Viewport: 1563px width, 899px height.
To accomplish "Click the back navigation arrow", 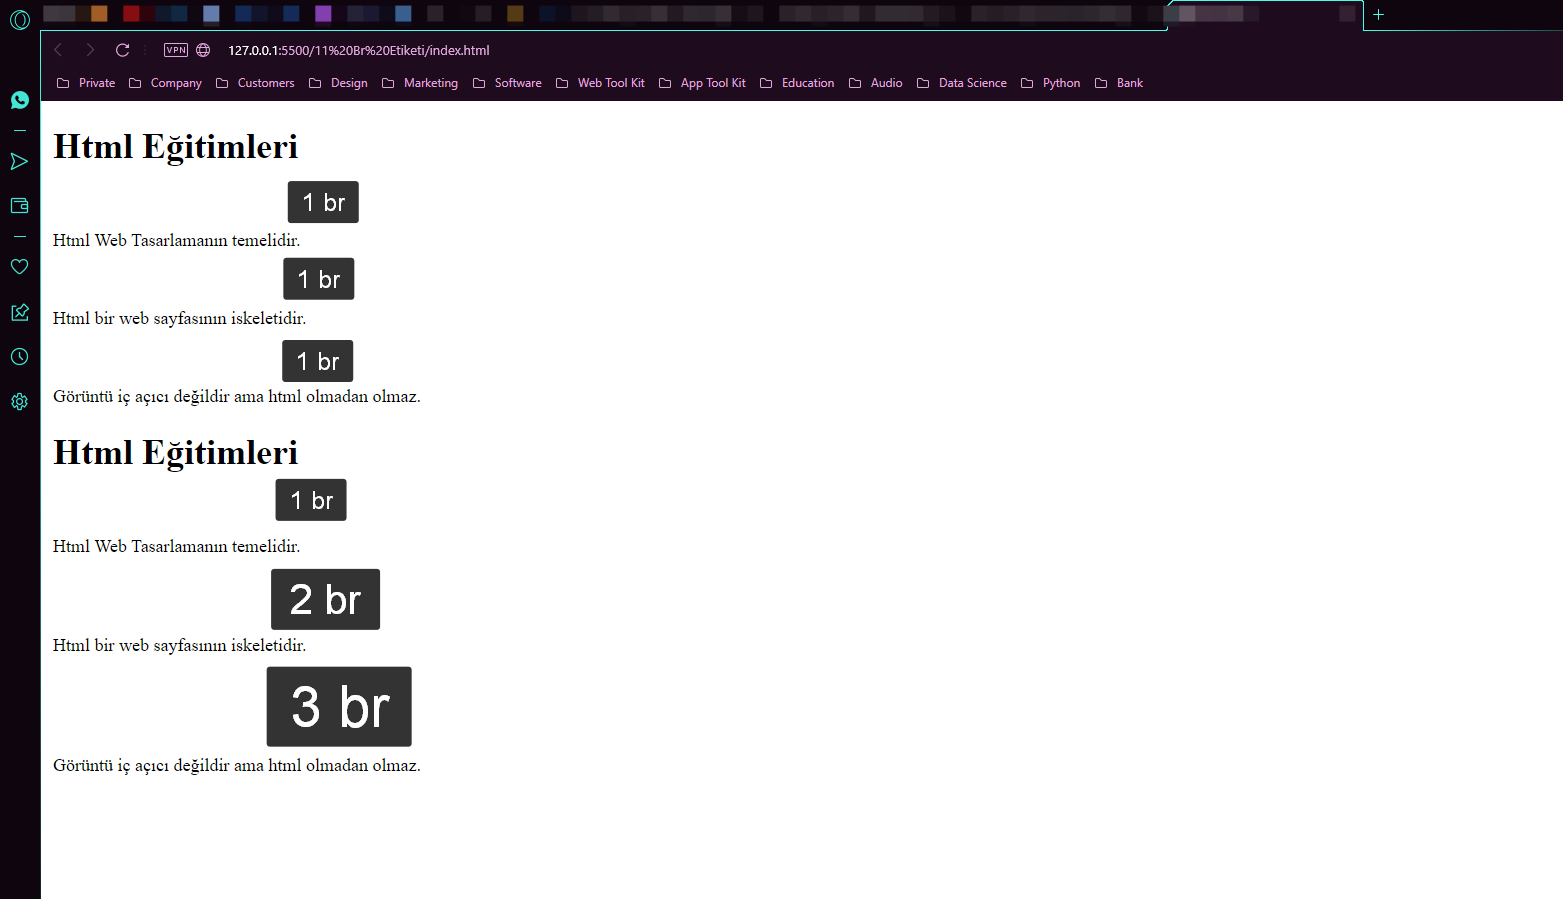I will coord(57,50).
